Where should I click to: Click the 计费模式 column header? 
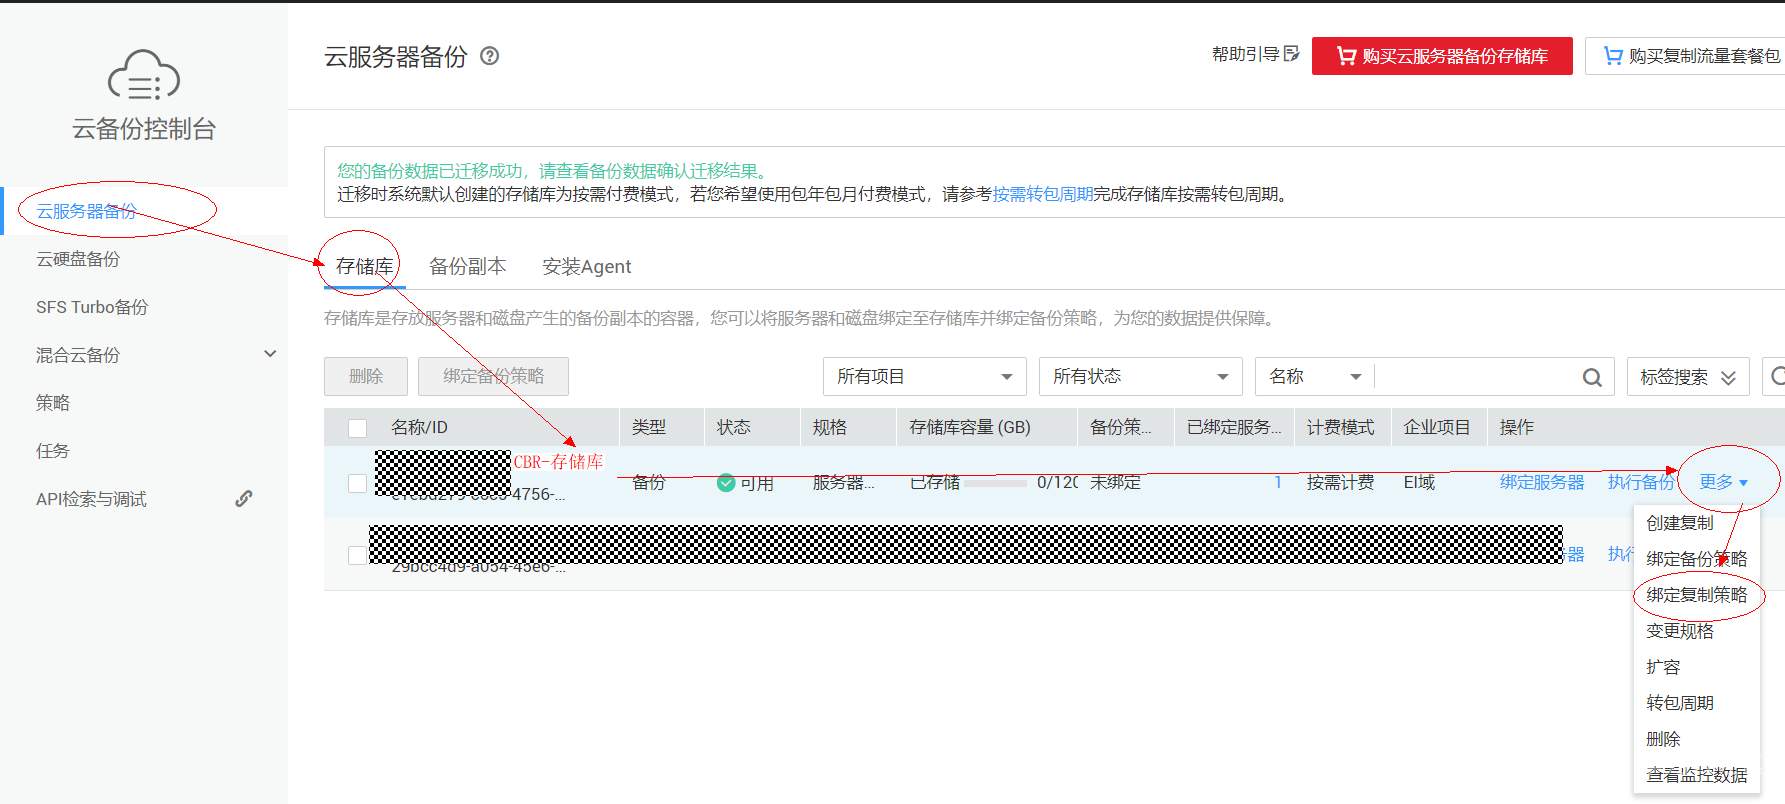coord(1340,427)
